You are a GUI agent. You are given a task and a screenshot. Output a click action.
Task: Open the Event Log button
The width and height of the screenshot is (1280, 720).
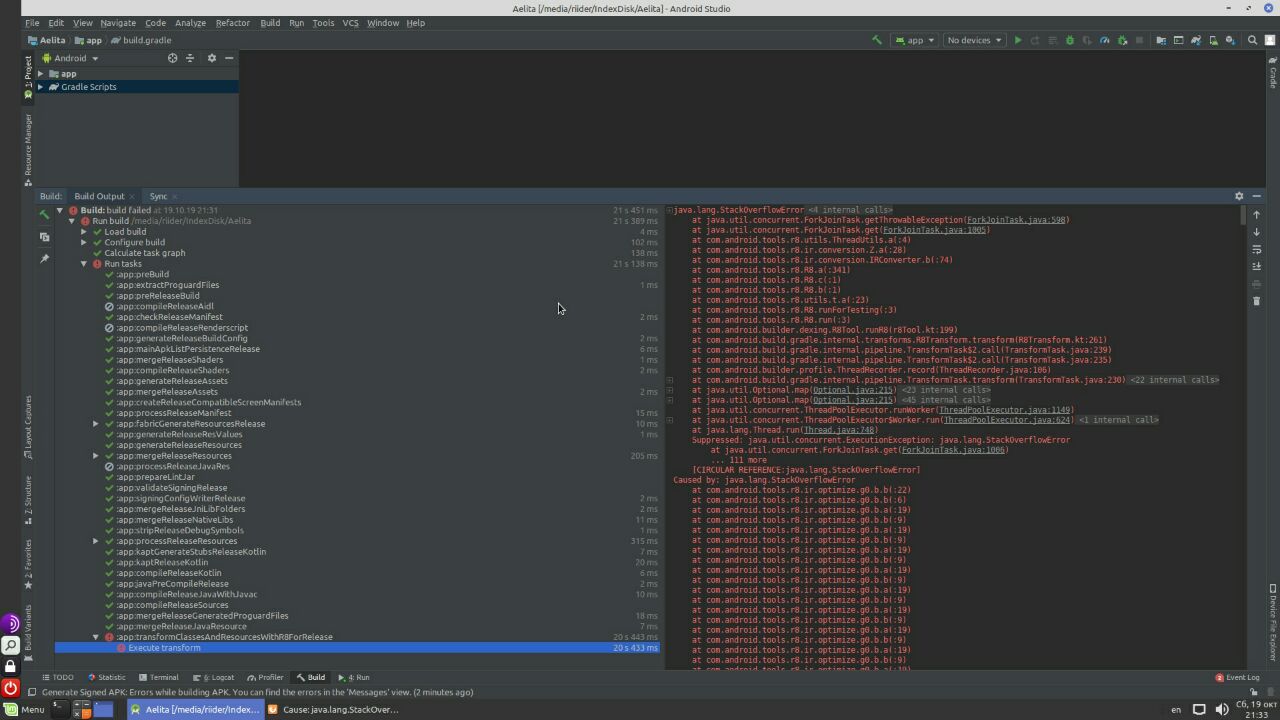pyautogui.click(x=1237, y=677)
